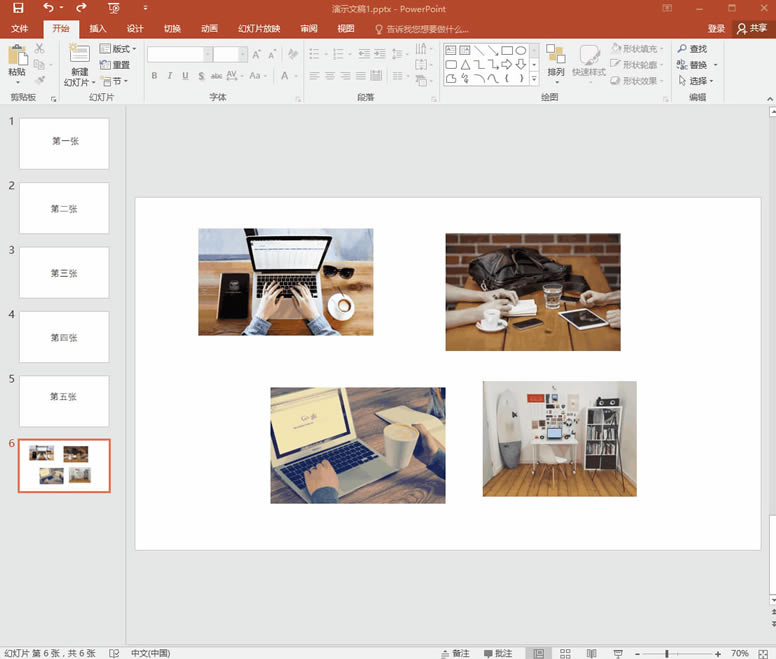Start slideshow from status bar icon
This screenshot has height=659, width=776.
tap(617, 653)
